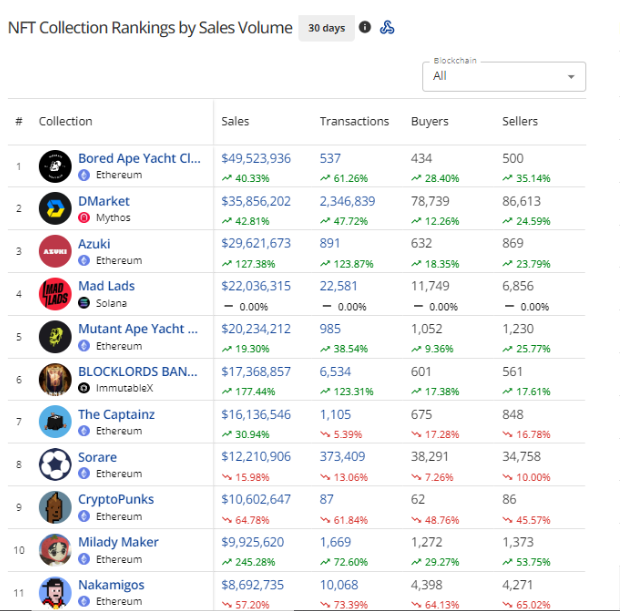Screen dimensions: 620x611
Task: Click the Buyers column header
Action: (x=430, y=121)
